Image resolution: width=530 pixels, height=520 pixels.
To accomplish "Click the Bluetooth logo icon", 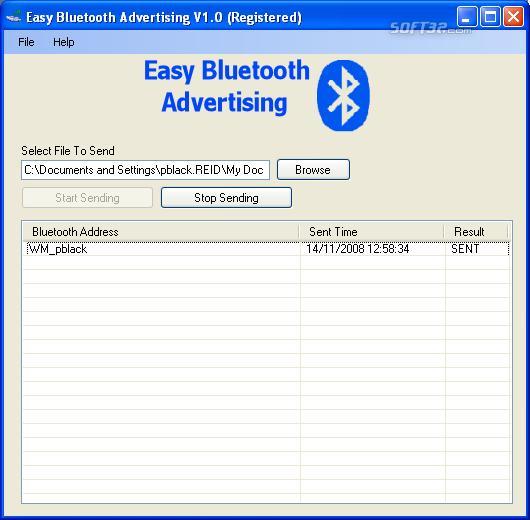I will click(x=343, y=95).
